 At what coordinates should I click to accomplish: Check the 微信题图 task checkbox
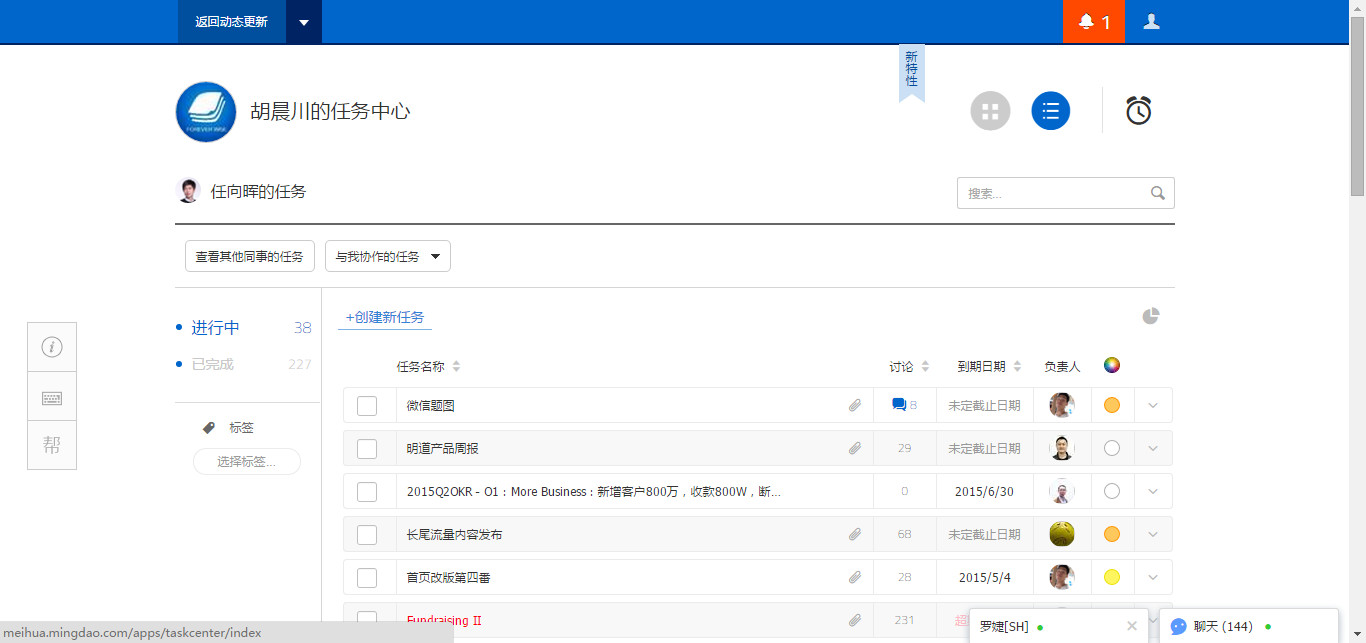tap(367, 406)
